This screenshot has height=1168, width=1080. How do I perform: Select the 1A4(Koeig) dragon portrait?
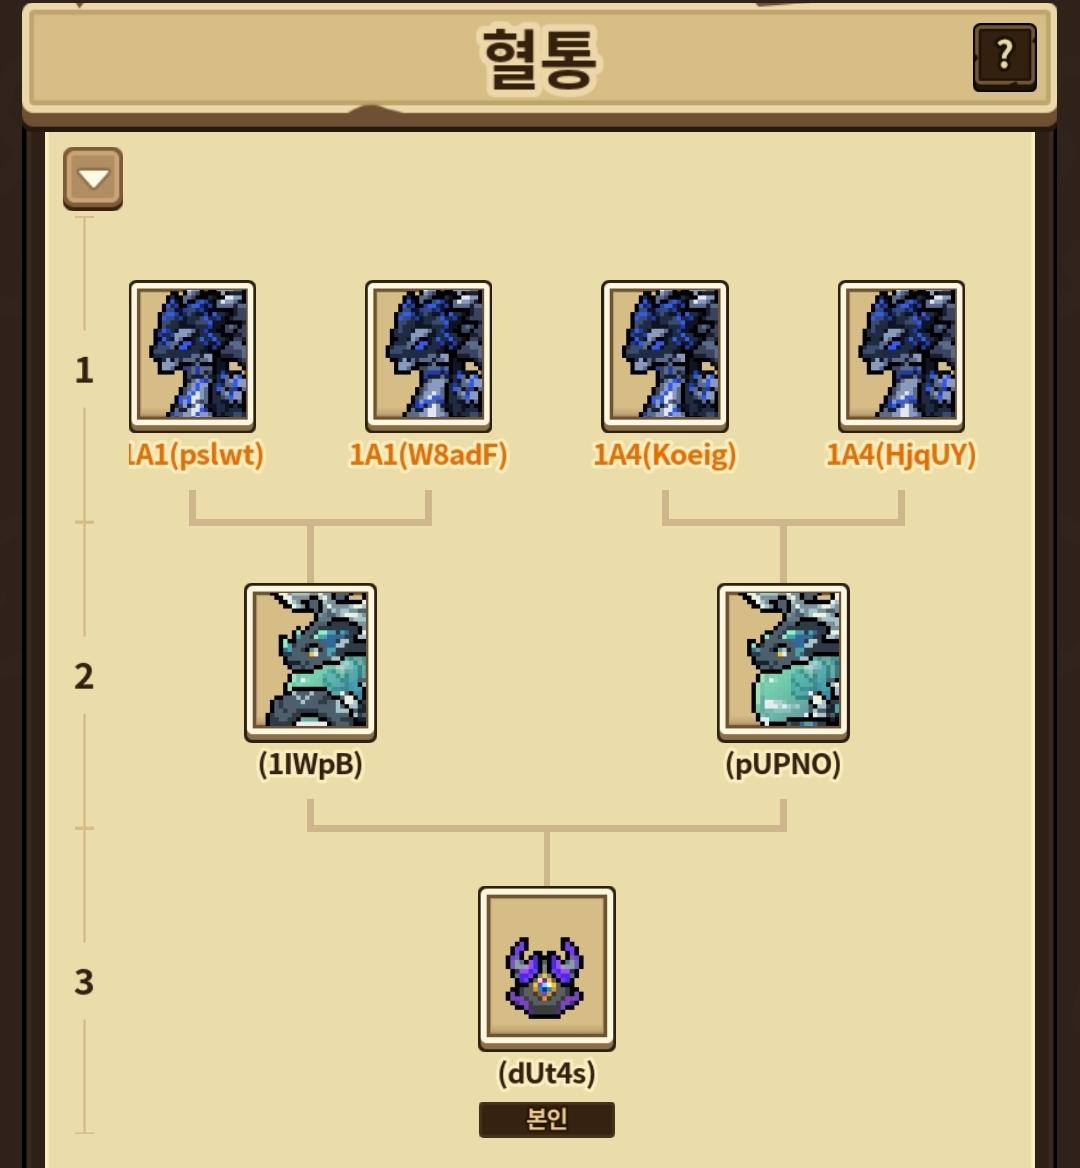664,356
